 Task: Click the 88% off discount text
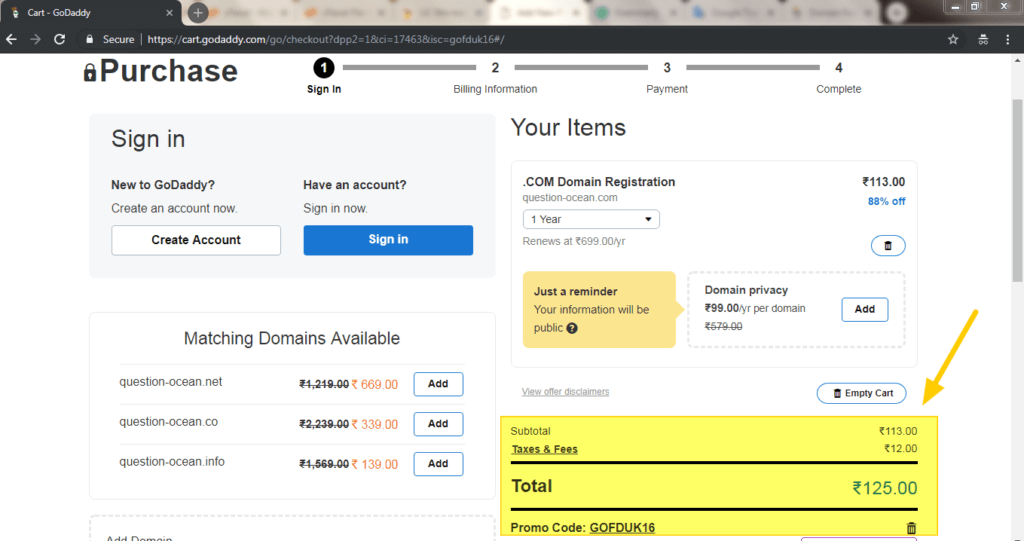pyautogui.click(x=886, y=201)
